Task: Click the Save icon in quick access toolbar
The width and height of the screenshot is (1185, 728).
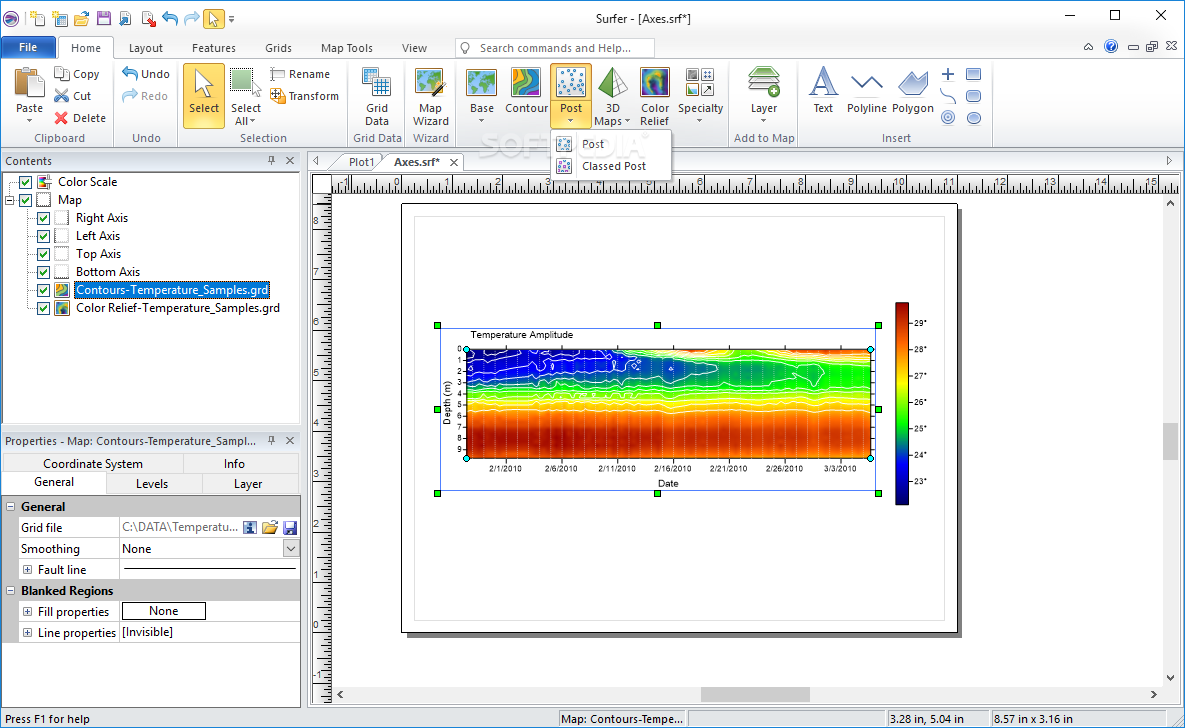Action: [x=104, y=18]
